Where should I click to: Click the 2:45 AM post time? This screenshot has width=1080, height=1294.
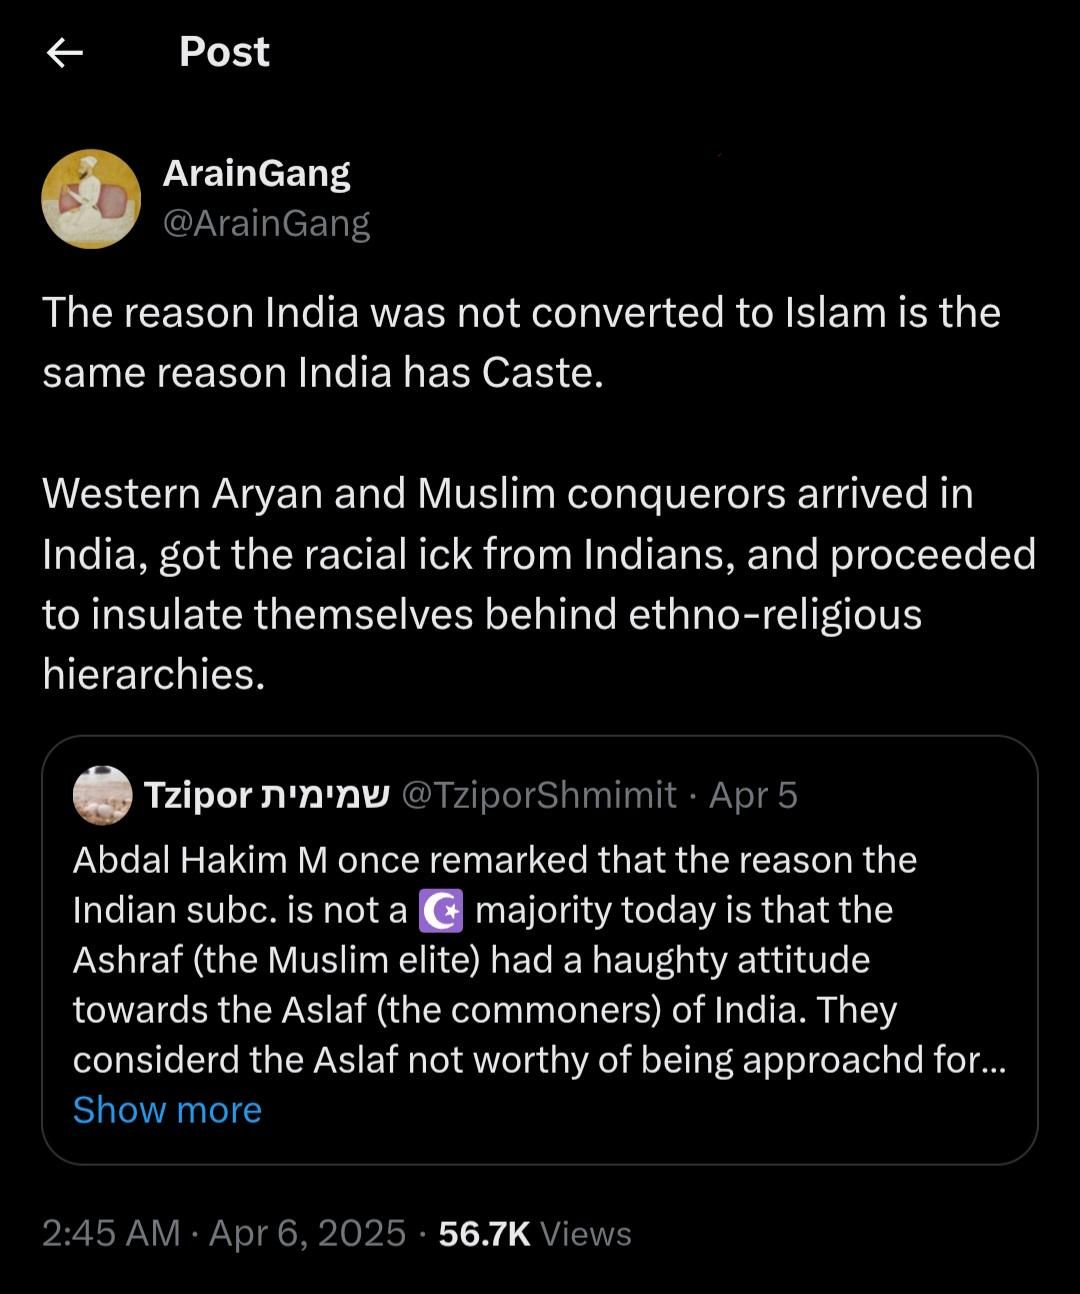click(x=111, y=1233)
